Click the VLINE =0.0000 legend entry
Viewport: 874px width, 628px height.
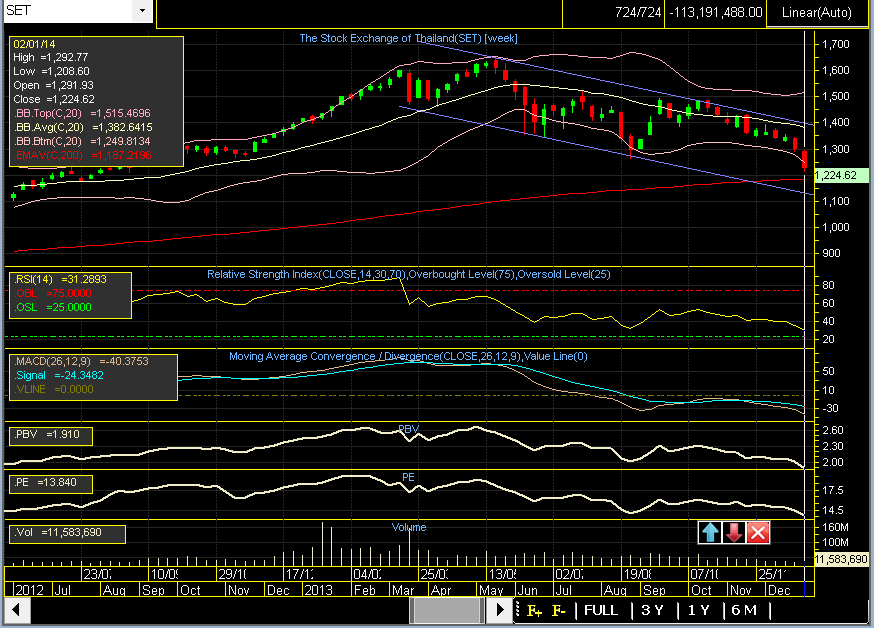tap(54, 389)
